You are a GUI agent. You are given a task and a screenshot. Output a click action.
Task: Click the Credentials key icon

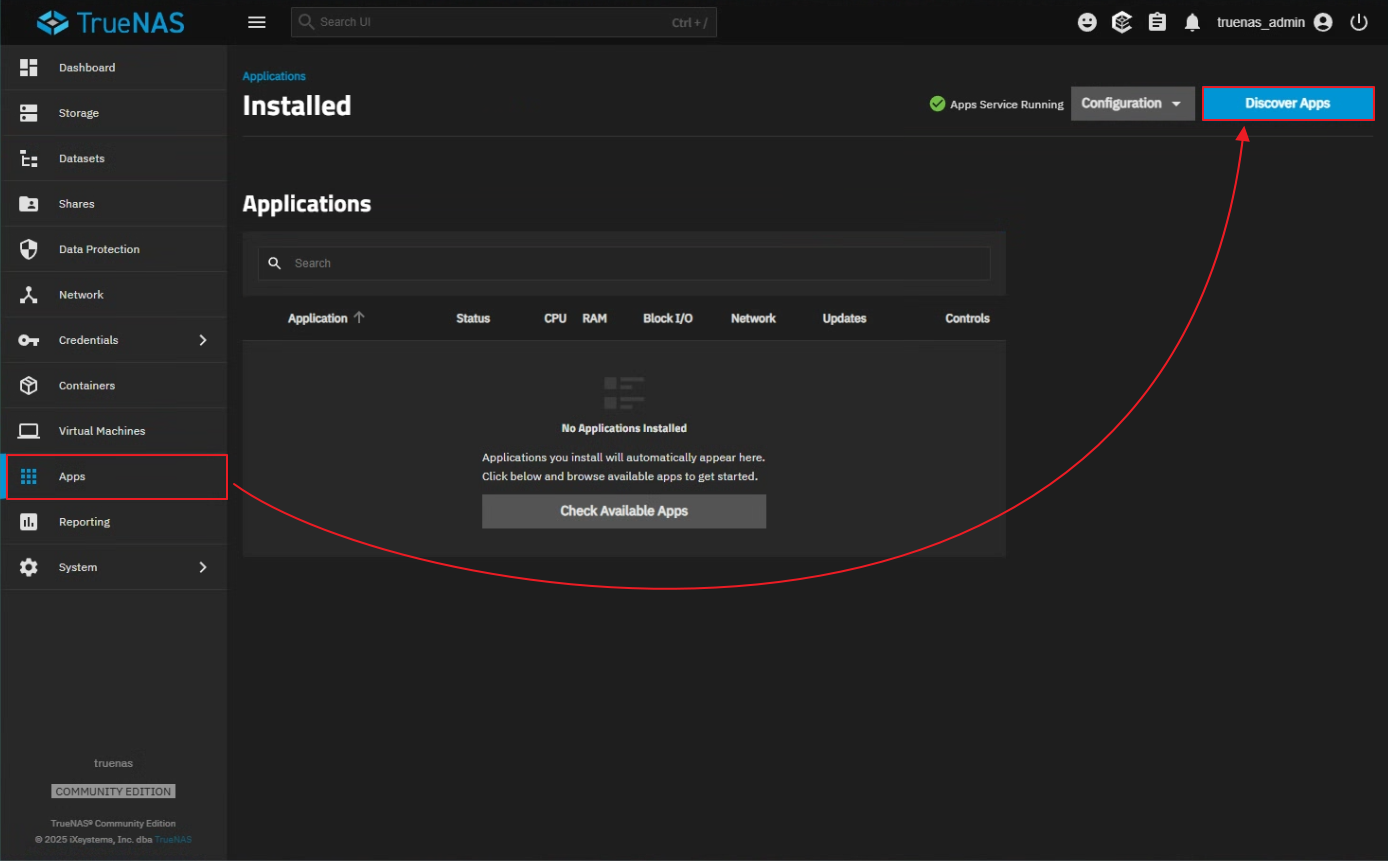click(29, 340)
